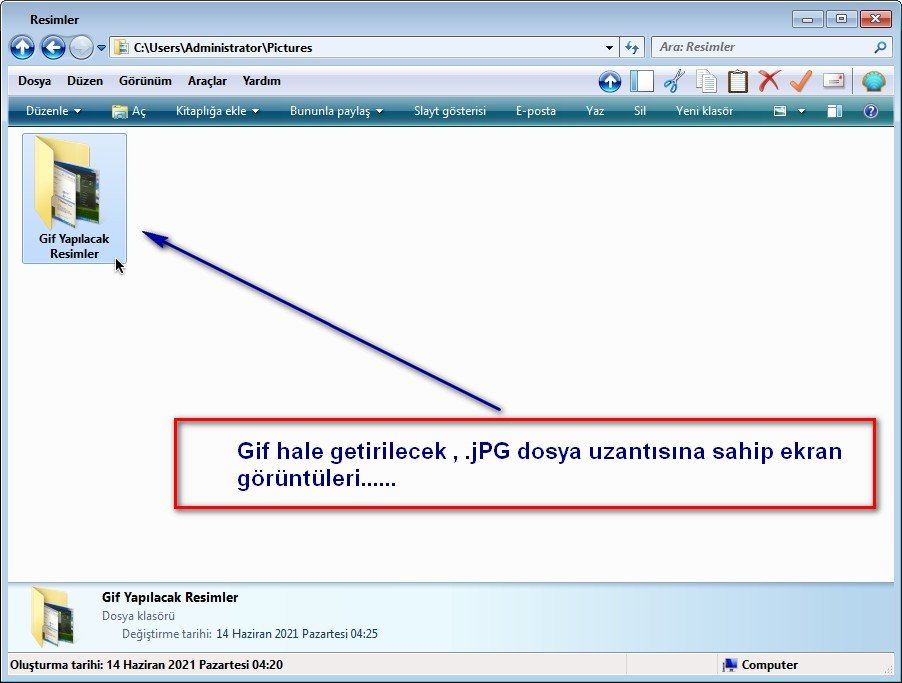Viewport: 902px width, 683px height.
Task: Click the orange checkmark Properties icon
Action: point(801,81)
